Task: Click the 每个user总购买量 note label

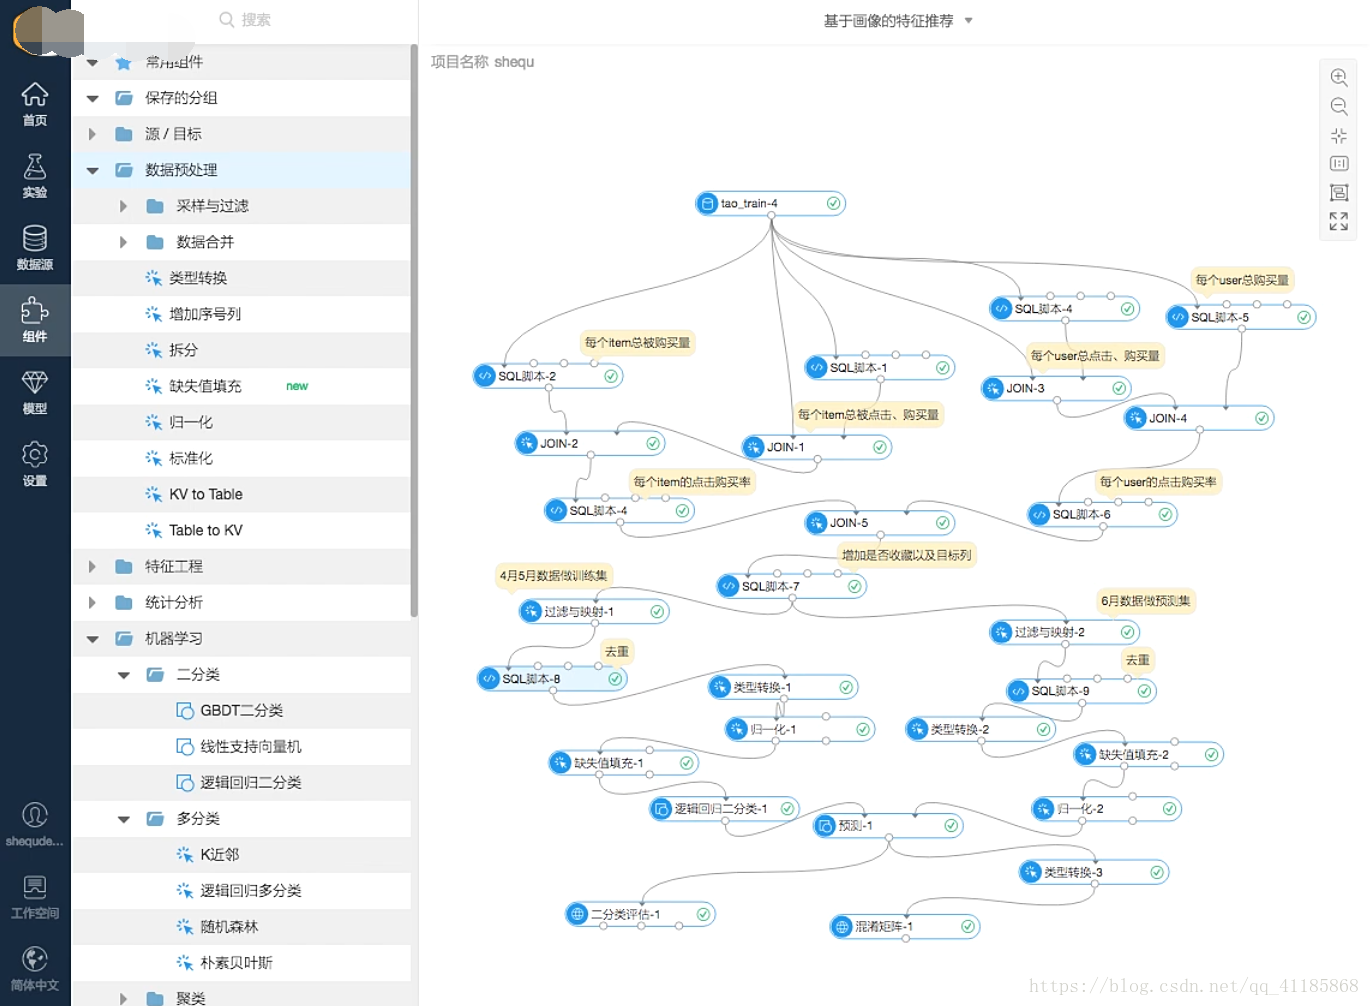Action: click(1243, 280)
